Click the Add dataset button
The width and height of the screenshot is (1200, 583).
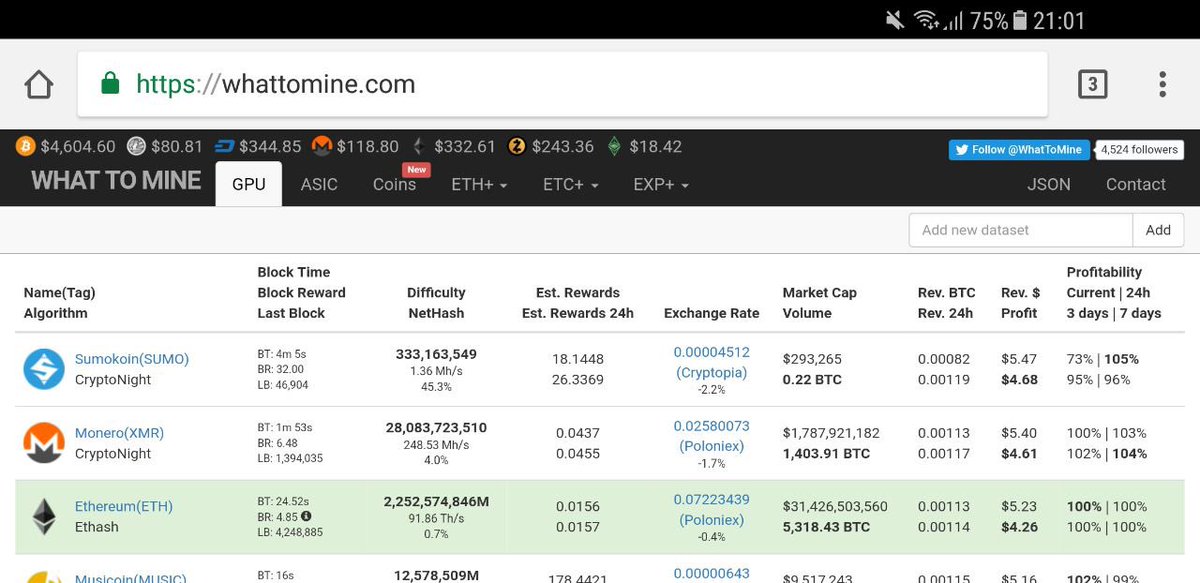click(1158, 230)
